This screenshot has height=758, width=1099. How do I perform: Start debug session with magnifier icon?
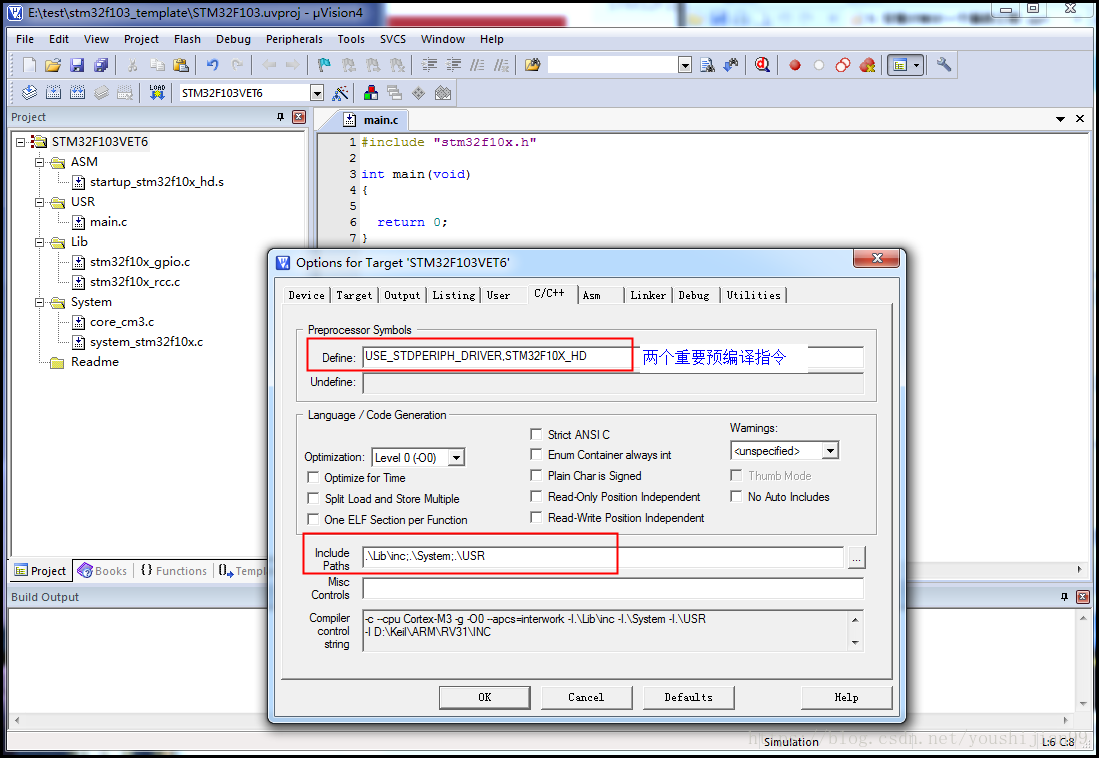coord(762,65)
